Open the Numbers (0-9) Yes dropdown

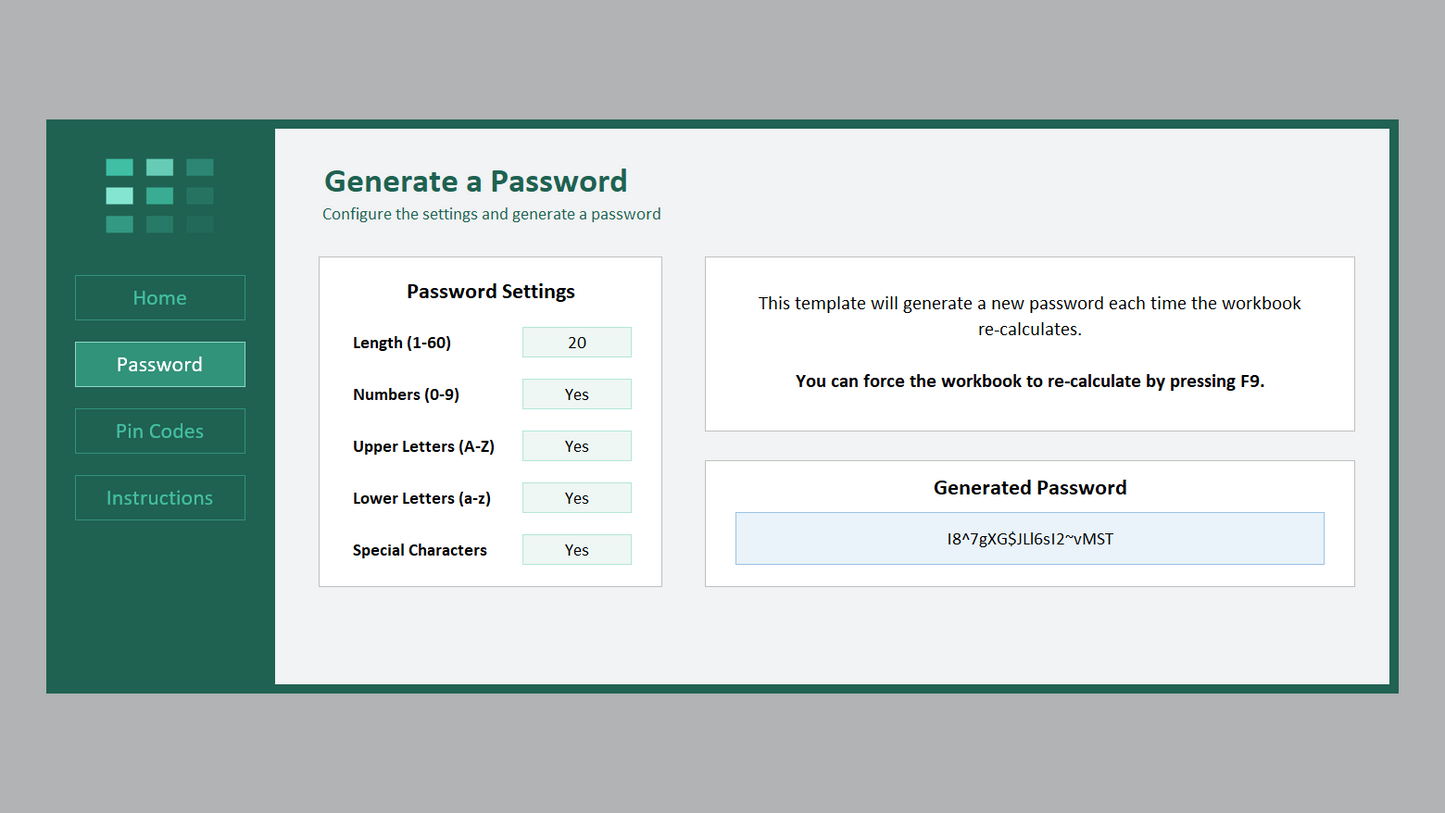tap(577, 394)
